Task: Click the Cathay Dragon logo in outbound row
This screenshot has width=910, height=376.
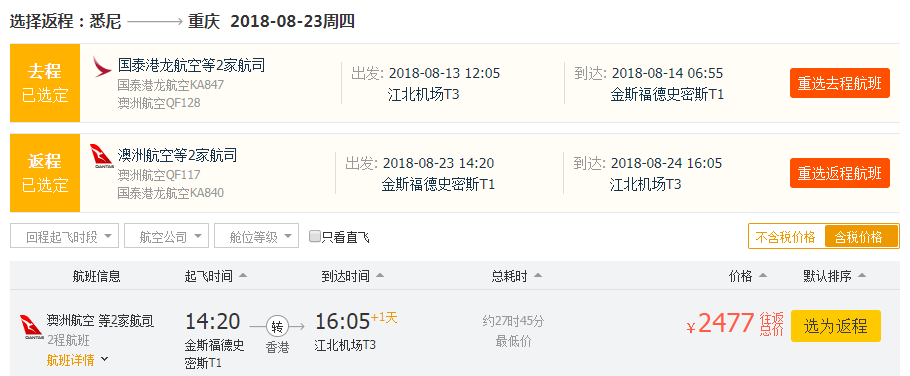Action: pos(102,66)
